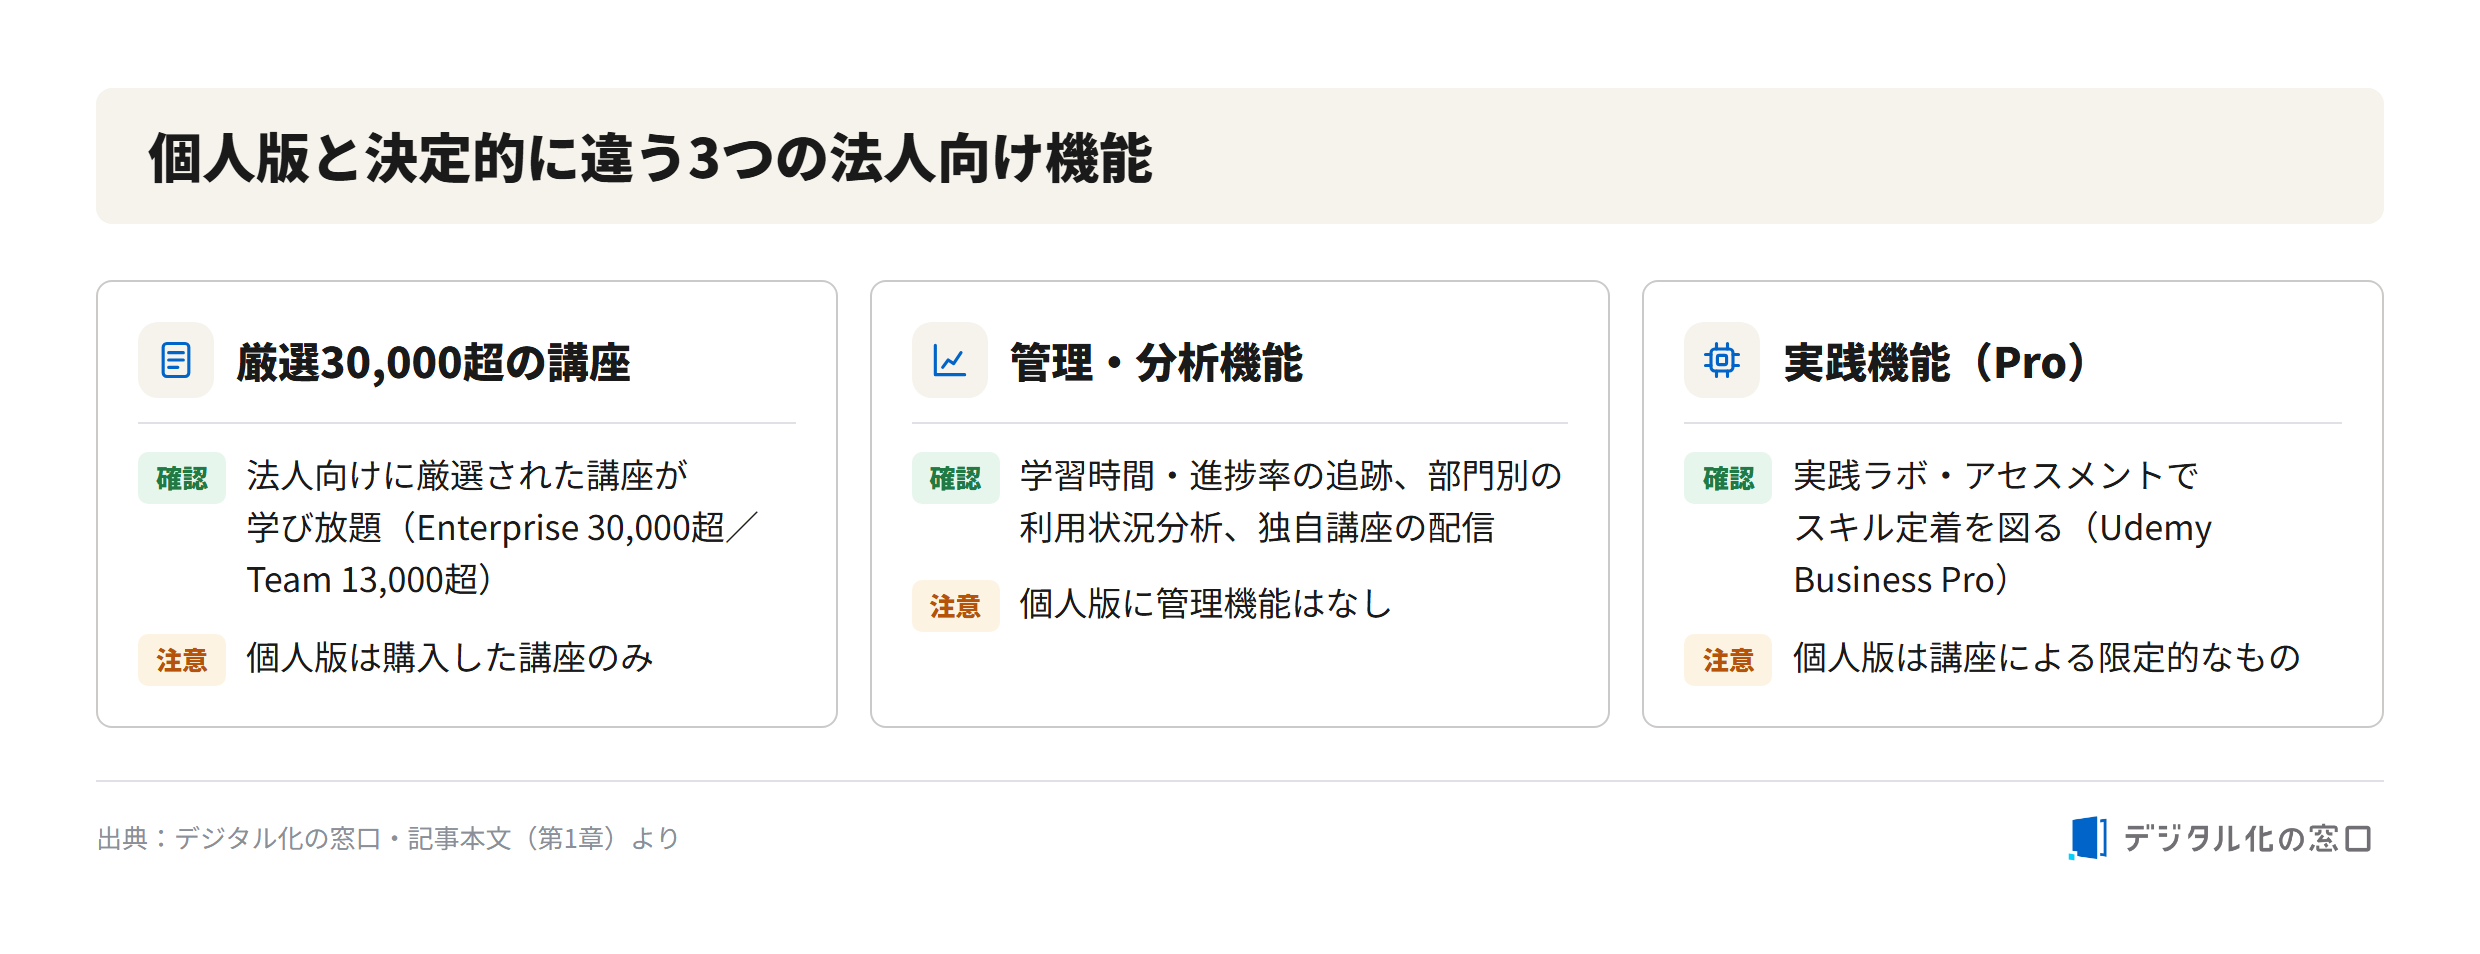
Task: Click the text 個人版は講座による限定的なもの
Action: coord(2046,658)
